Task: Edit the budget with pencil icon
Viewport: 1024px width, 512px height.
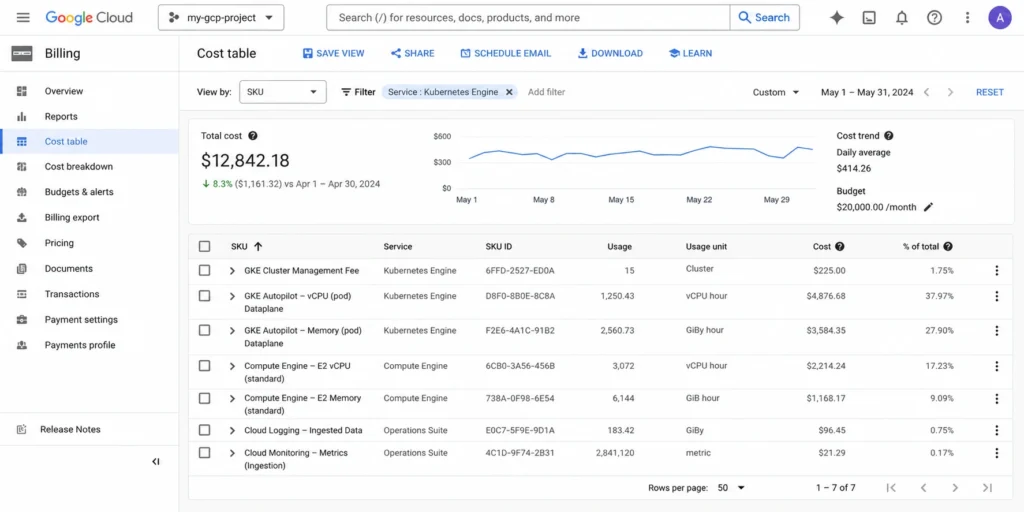Action: [928, 207]
